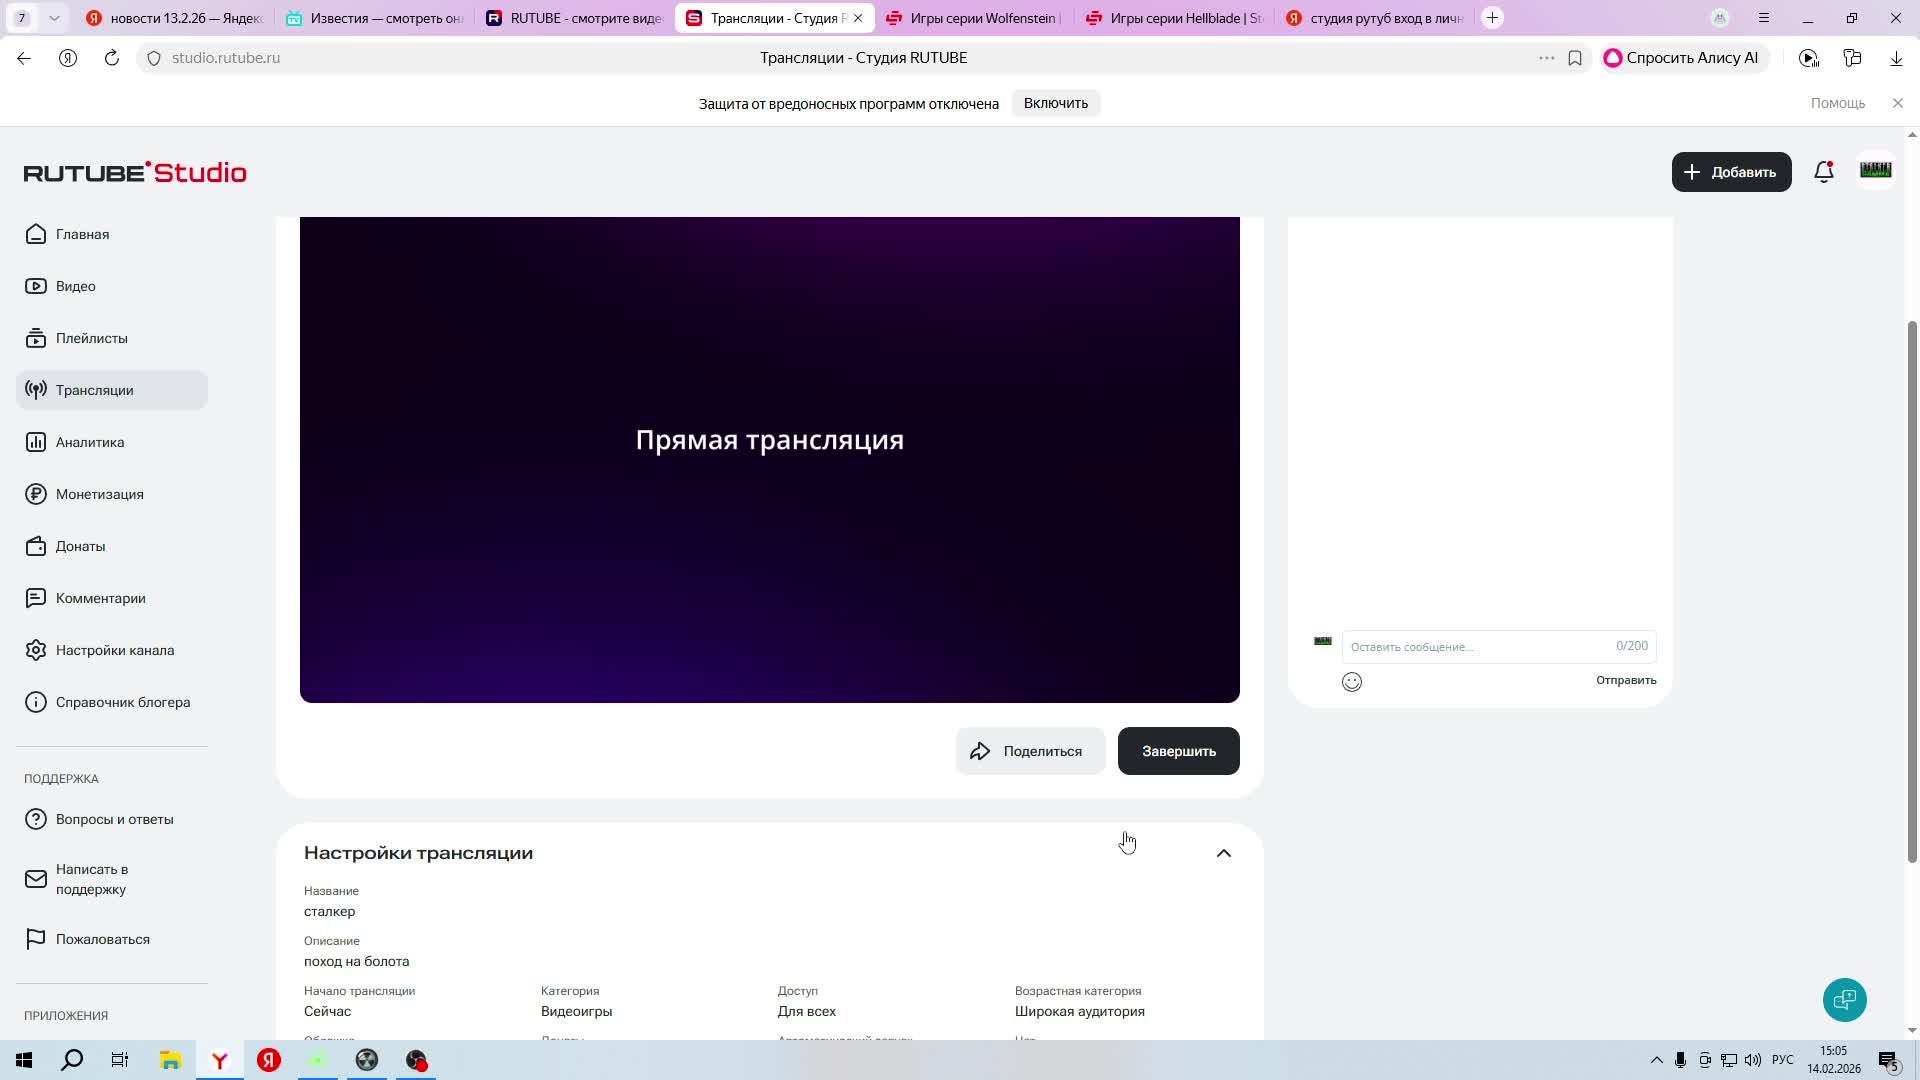This screenshot has height=1080, width=1920.
Task: Click the Поделиться share button
Action: coord(1030,751)
